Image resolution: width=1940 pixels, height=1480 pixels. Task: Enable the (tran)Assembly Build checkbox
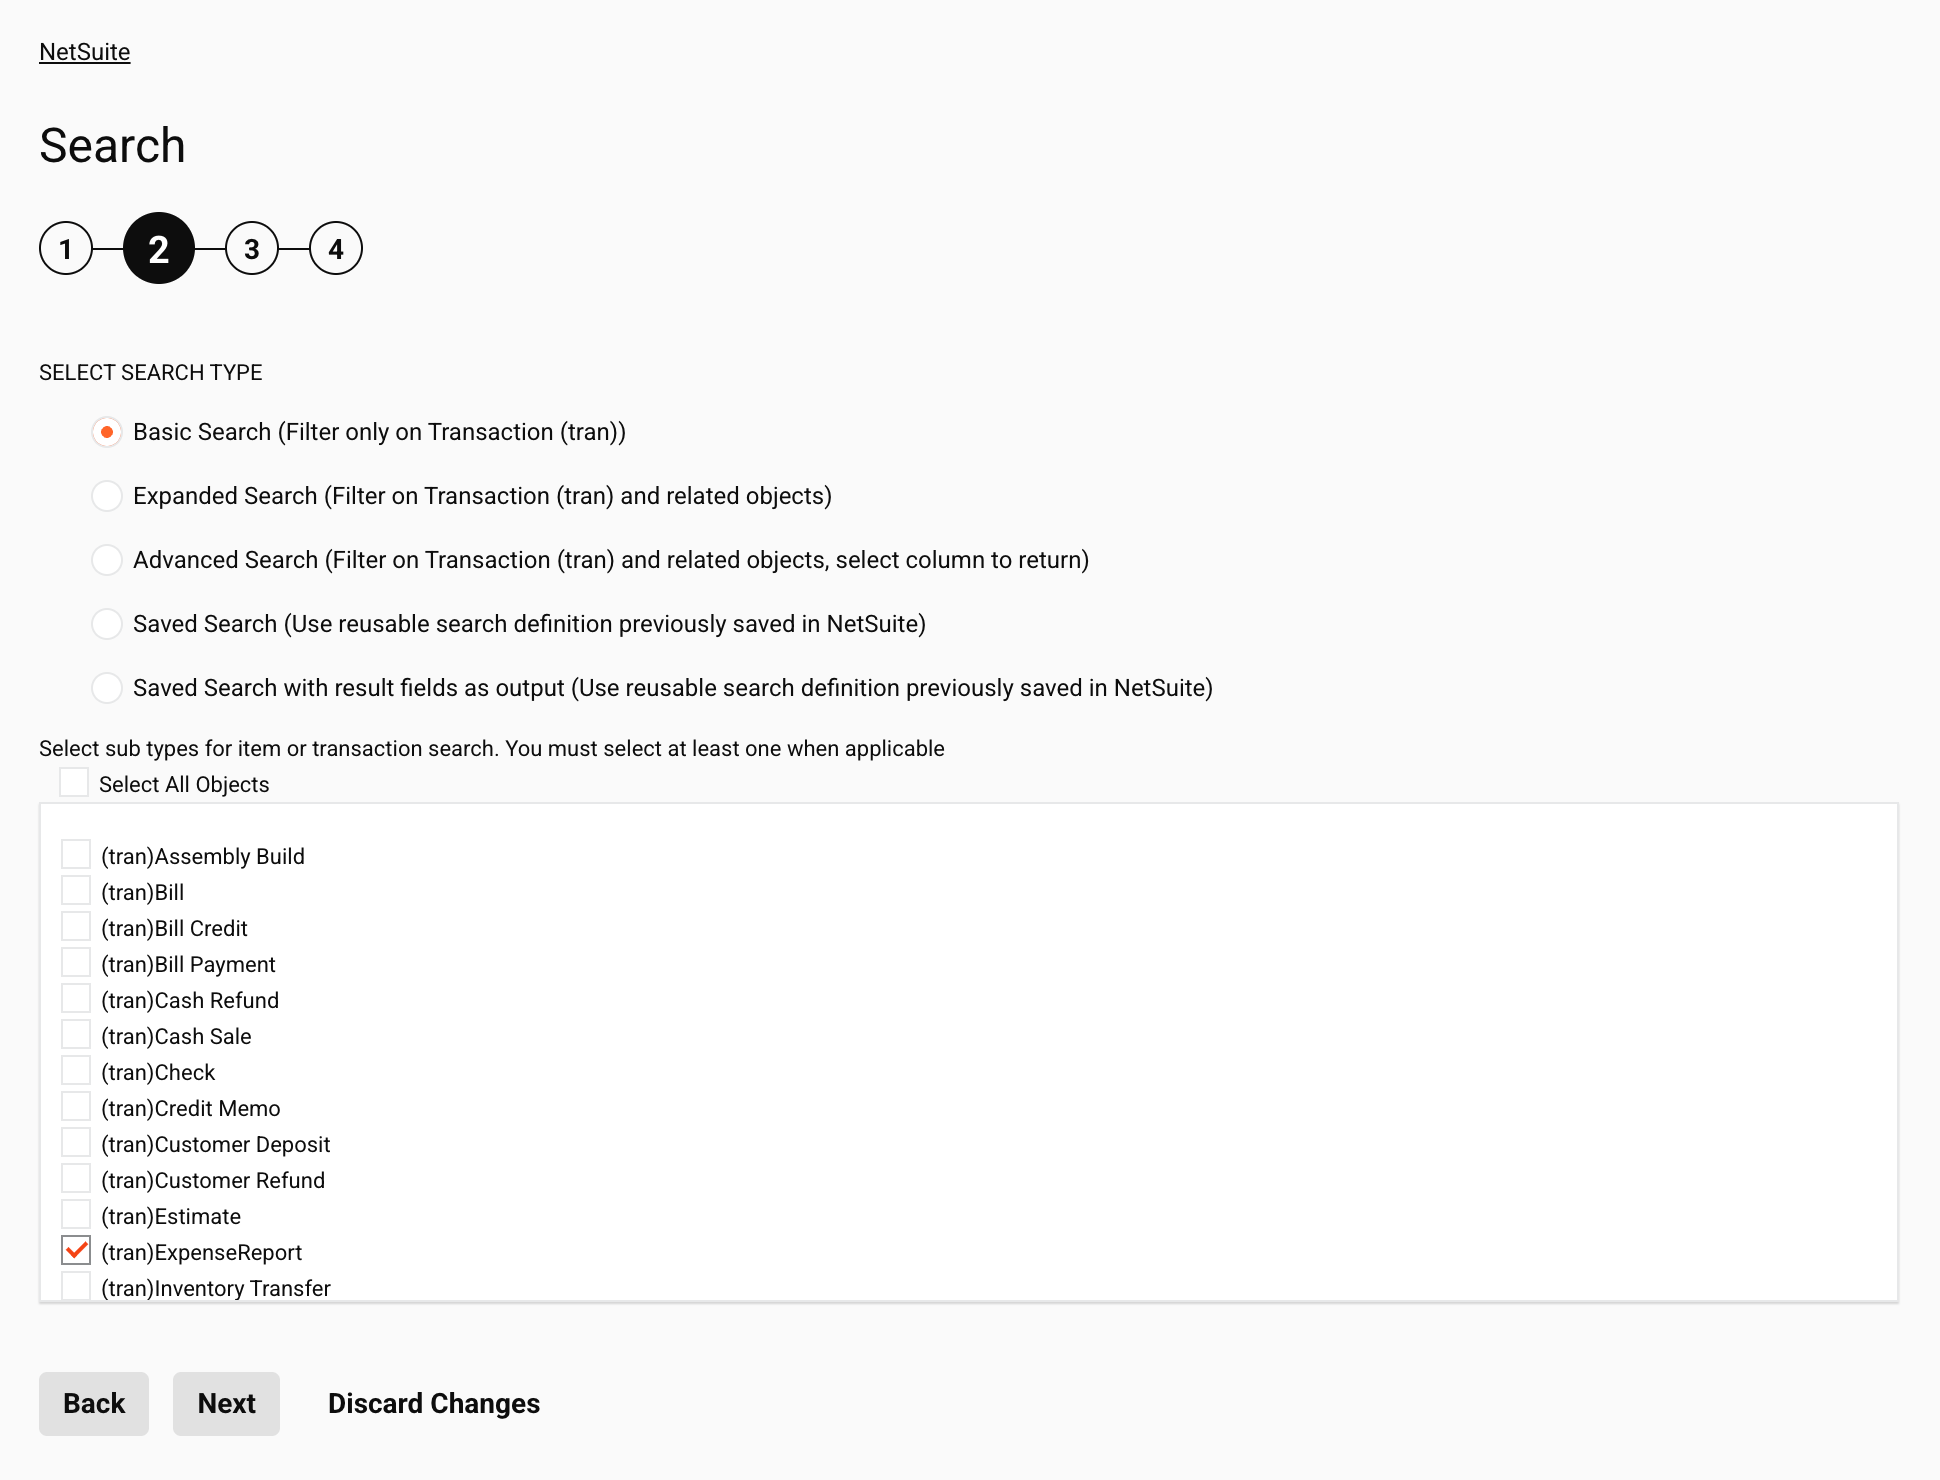pos(76,855)
